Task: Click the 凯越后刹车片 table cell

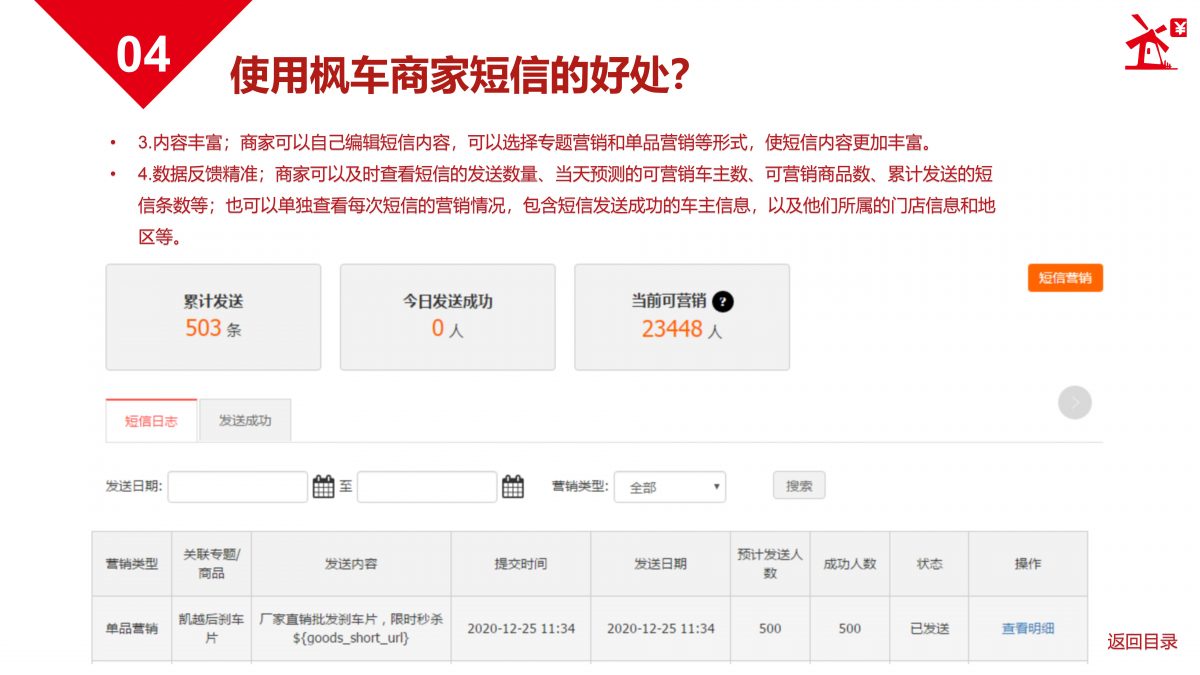Action: (x=212, y=629)
